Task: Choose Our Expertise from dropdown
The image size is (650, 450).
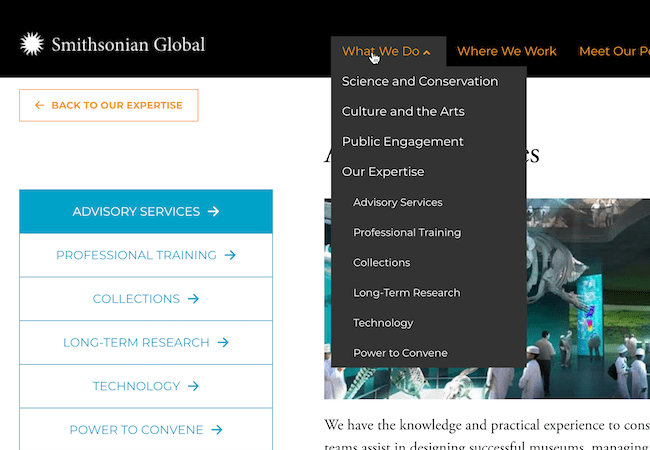Action: [383, 172]
